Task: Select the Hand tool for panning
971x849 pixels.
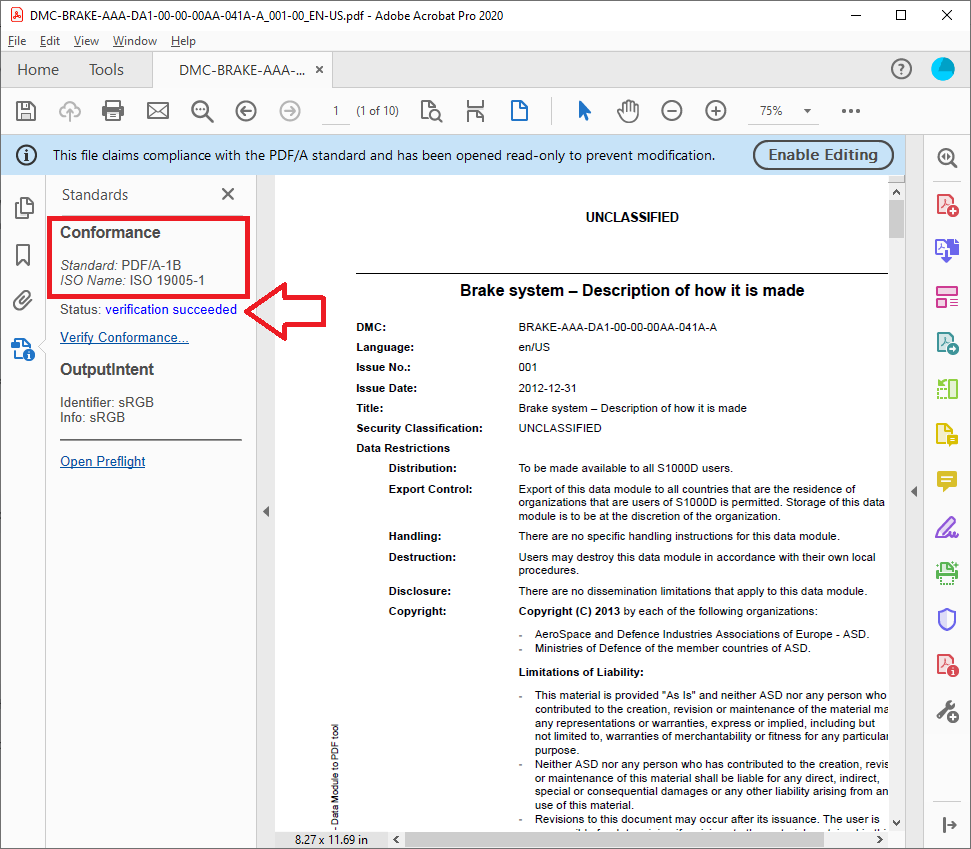Action: point(628,110)
